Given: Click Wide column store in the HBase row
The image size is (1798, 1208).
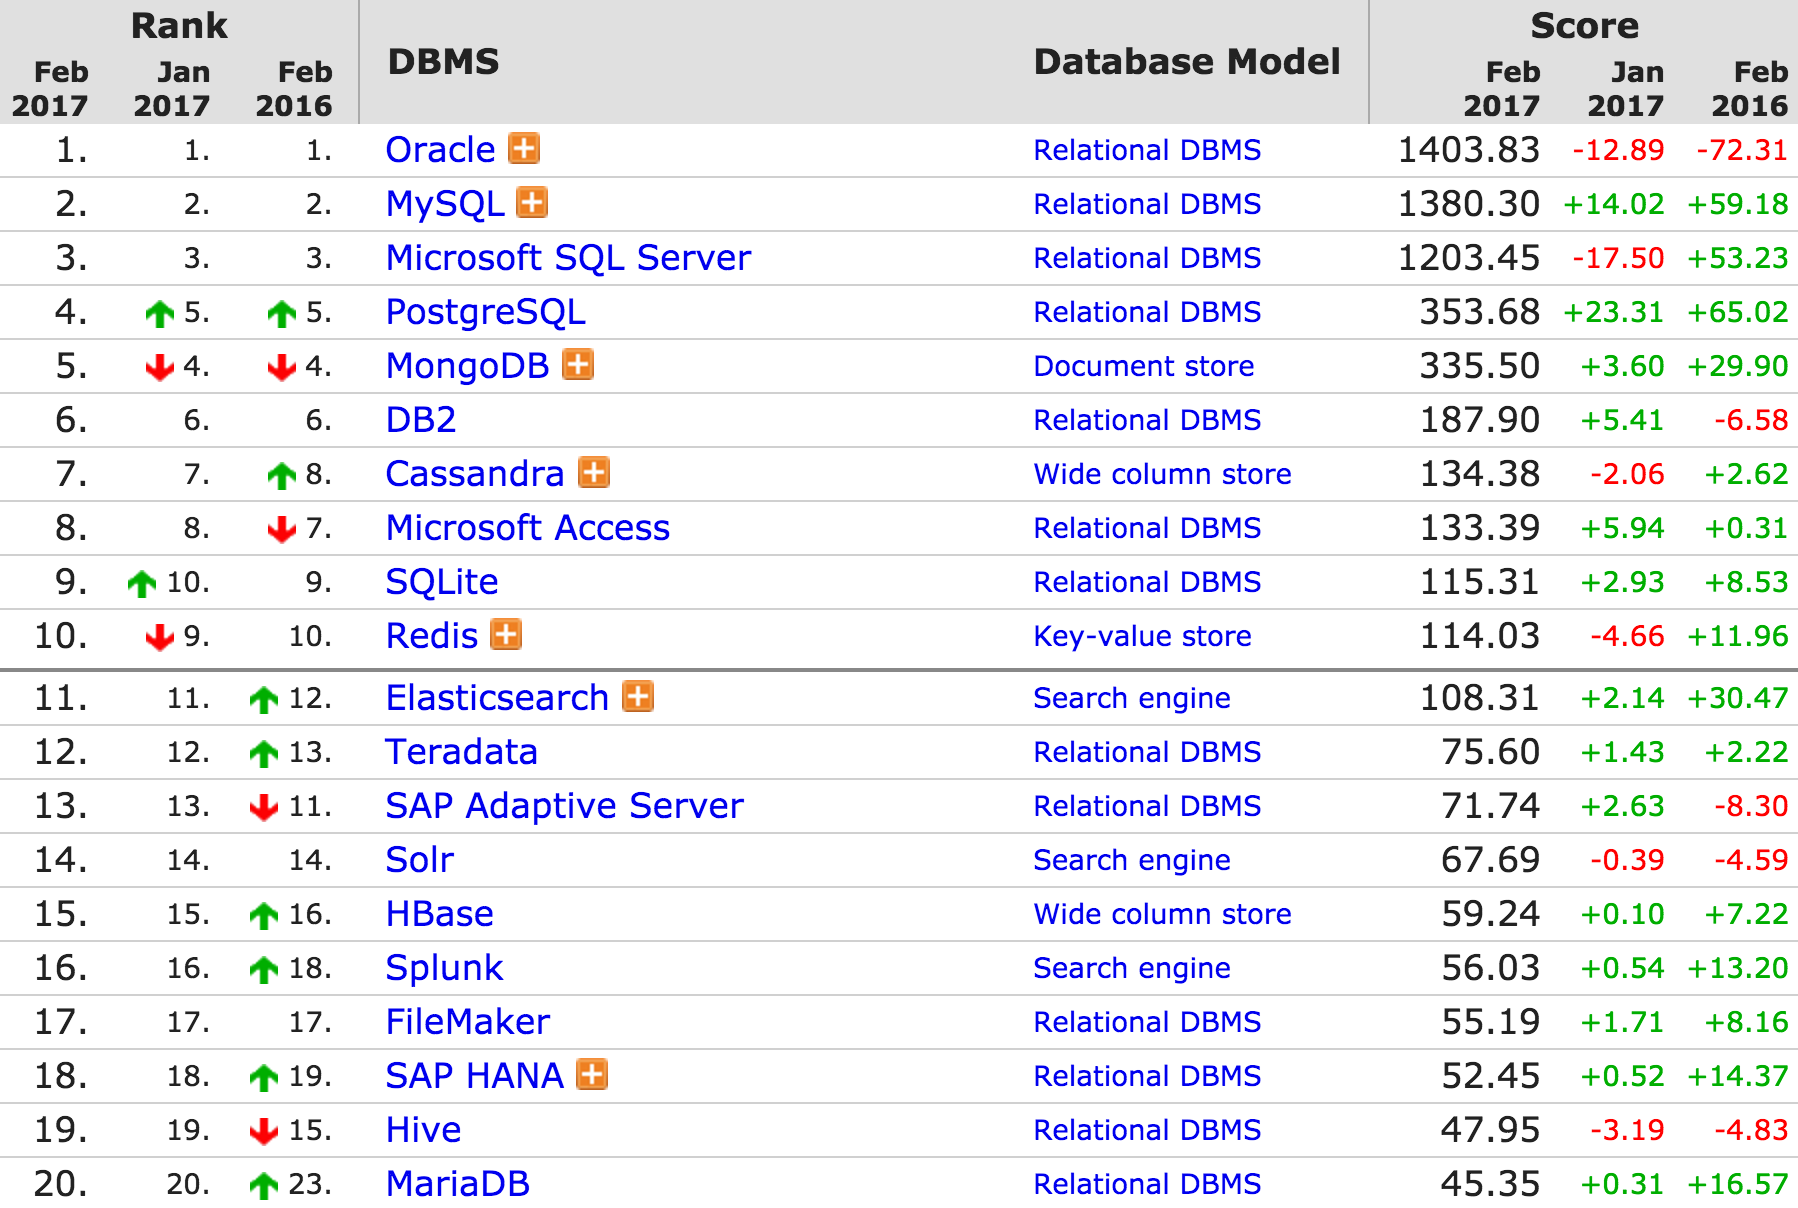Looking at the screenshot, I should tap(1162, 914).
